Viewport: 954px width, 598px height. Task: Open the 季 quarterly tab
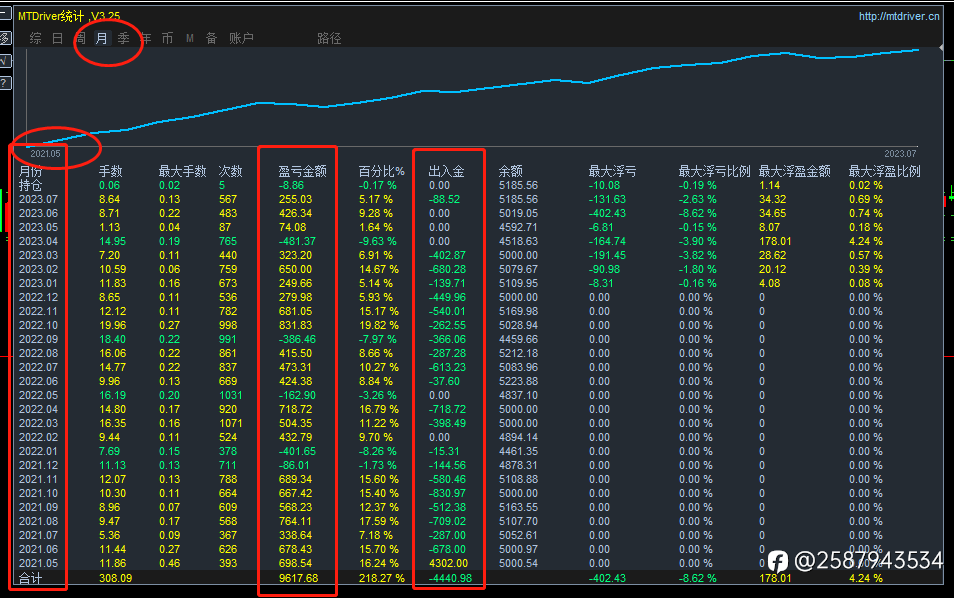pos(124,38)
